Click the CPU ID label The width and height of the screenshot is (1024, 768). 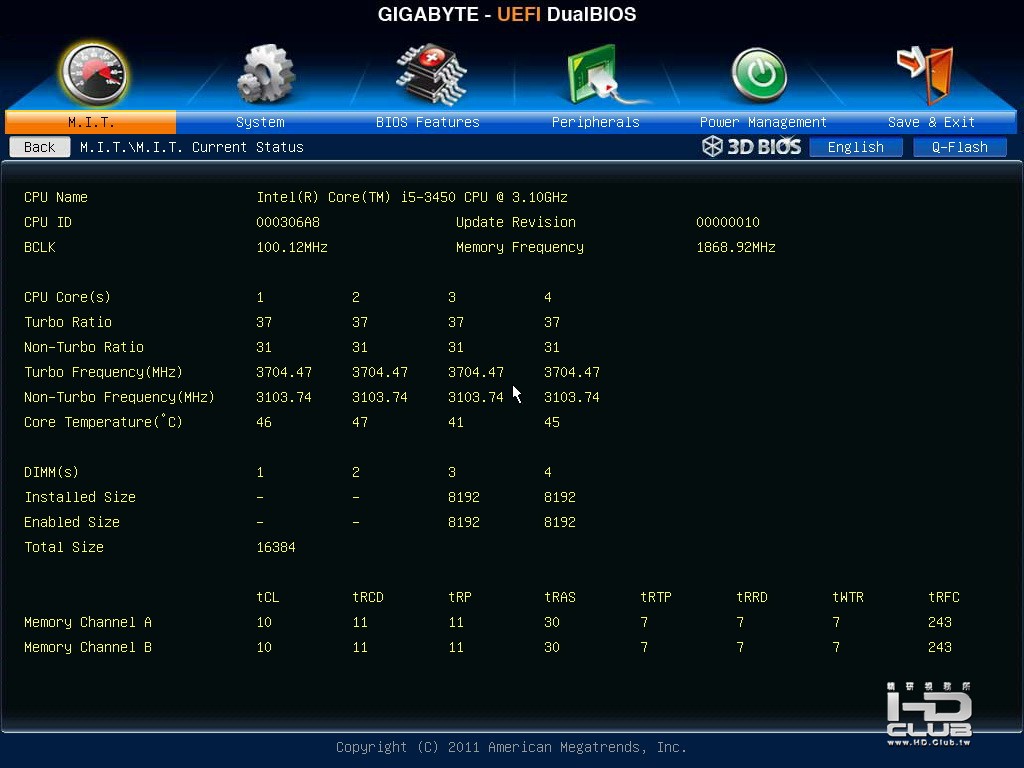coord(48,222)
